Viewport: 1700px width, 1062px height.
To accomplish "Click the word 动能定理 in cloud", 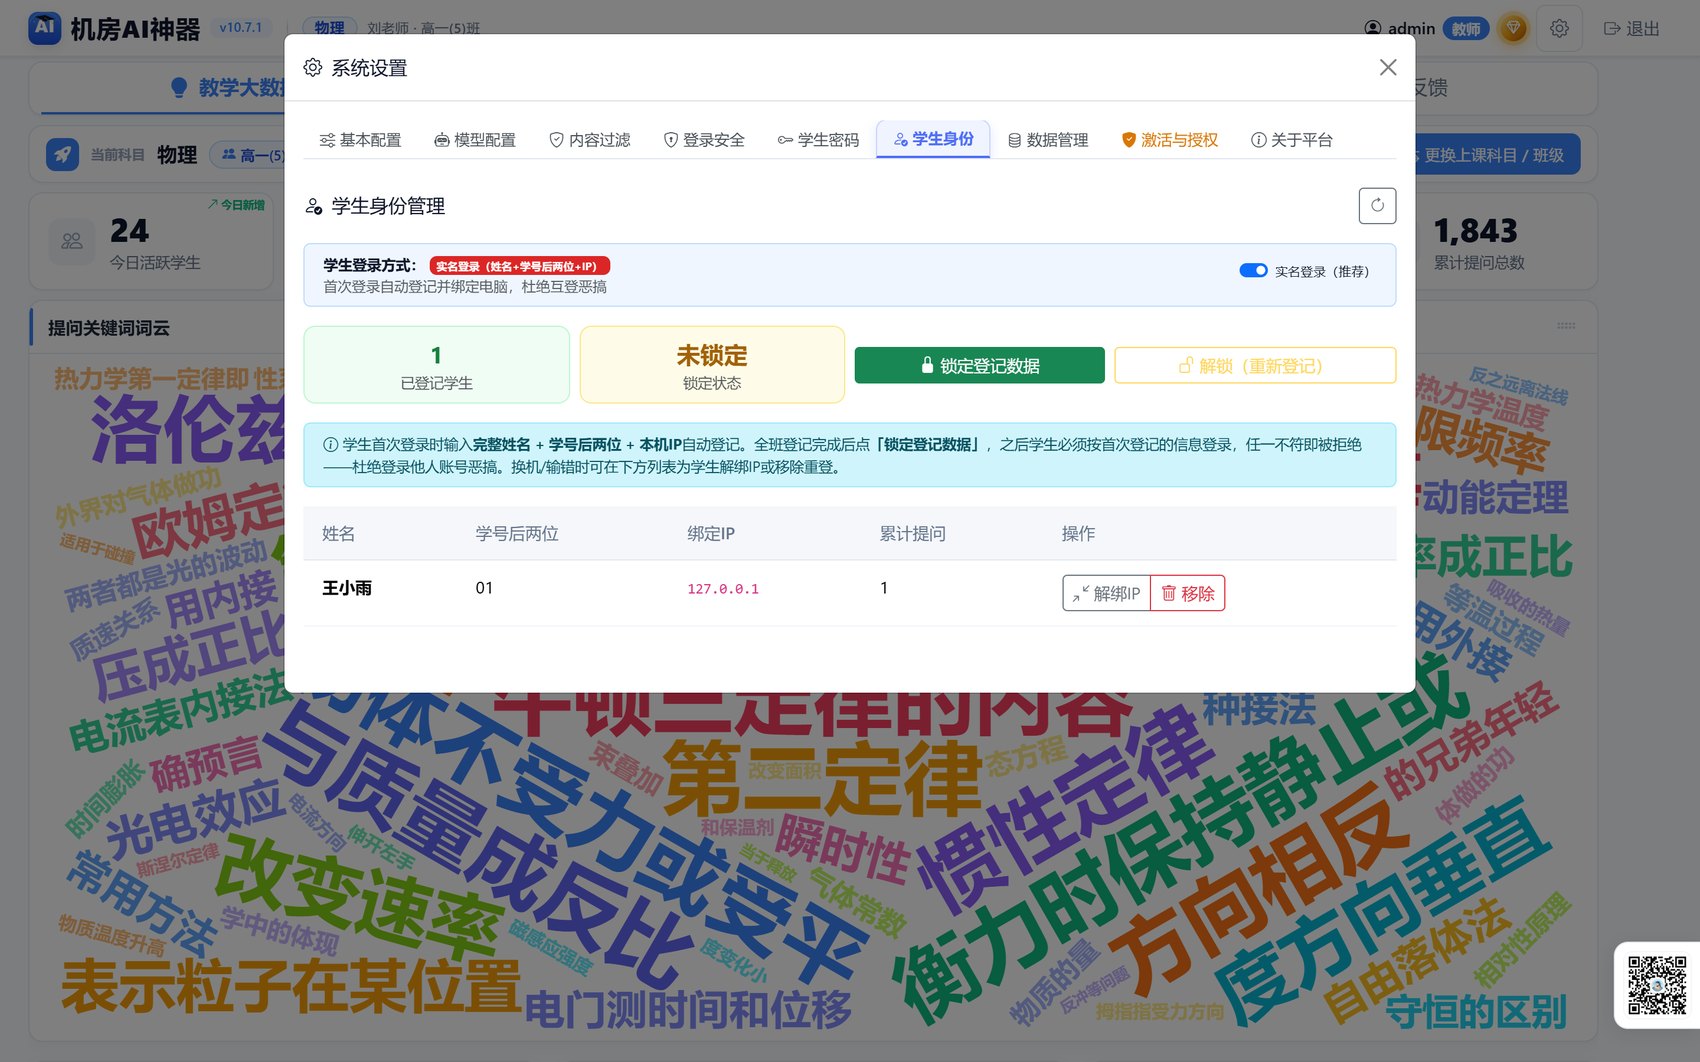I will click(1494, 497).
